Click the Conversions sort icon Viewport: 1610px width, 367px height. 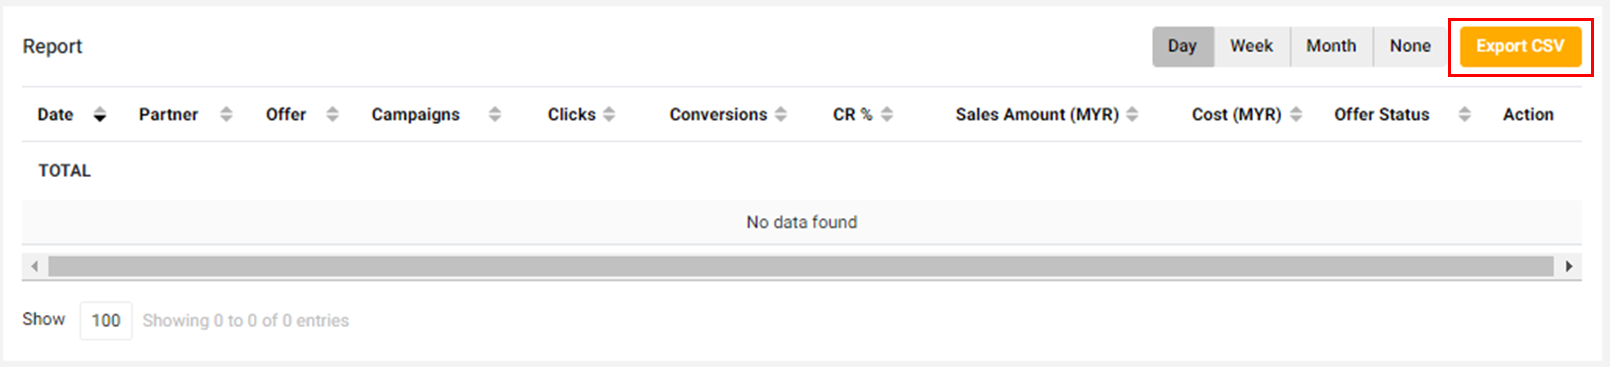pos(781,115)
